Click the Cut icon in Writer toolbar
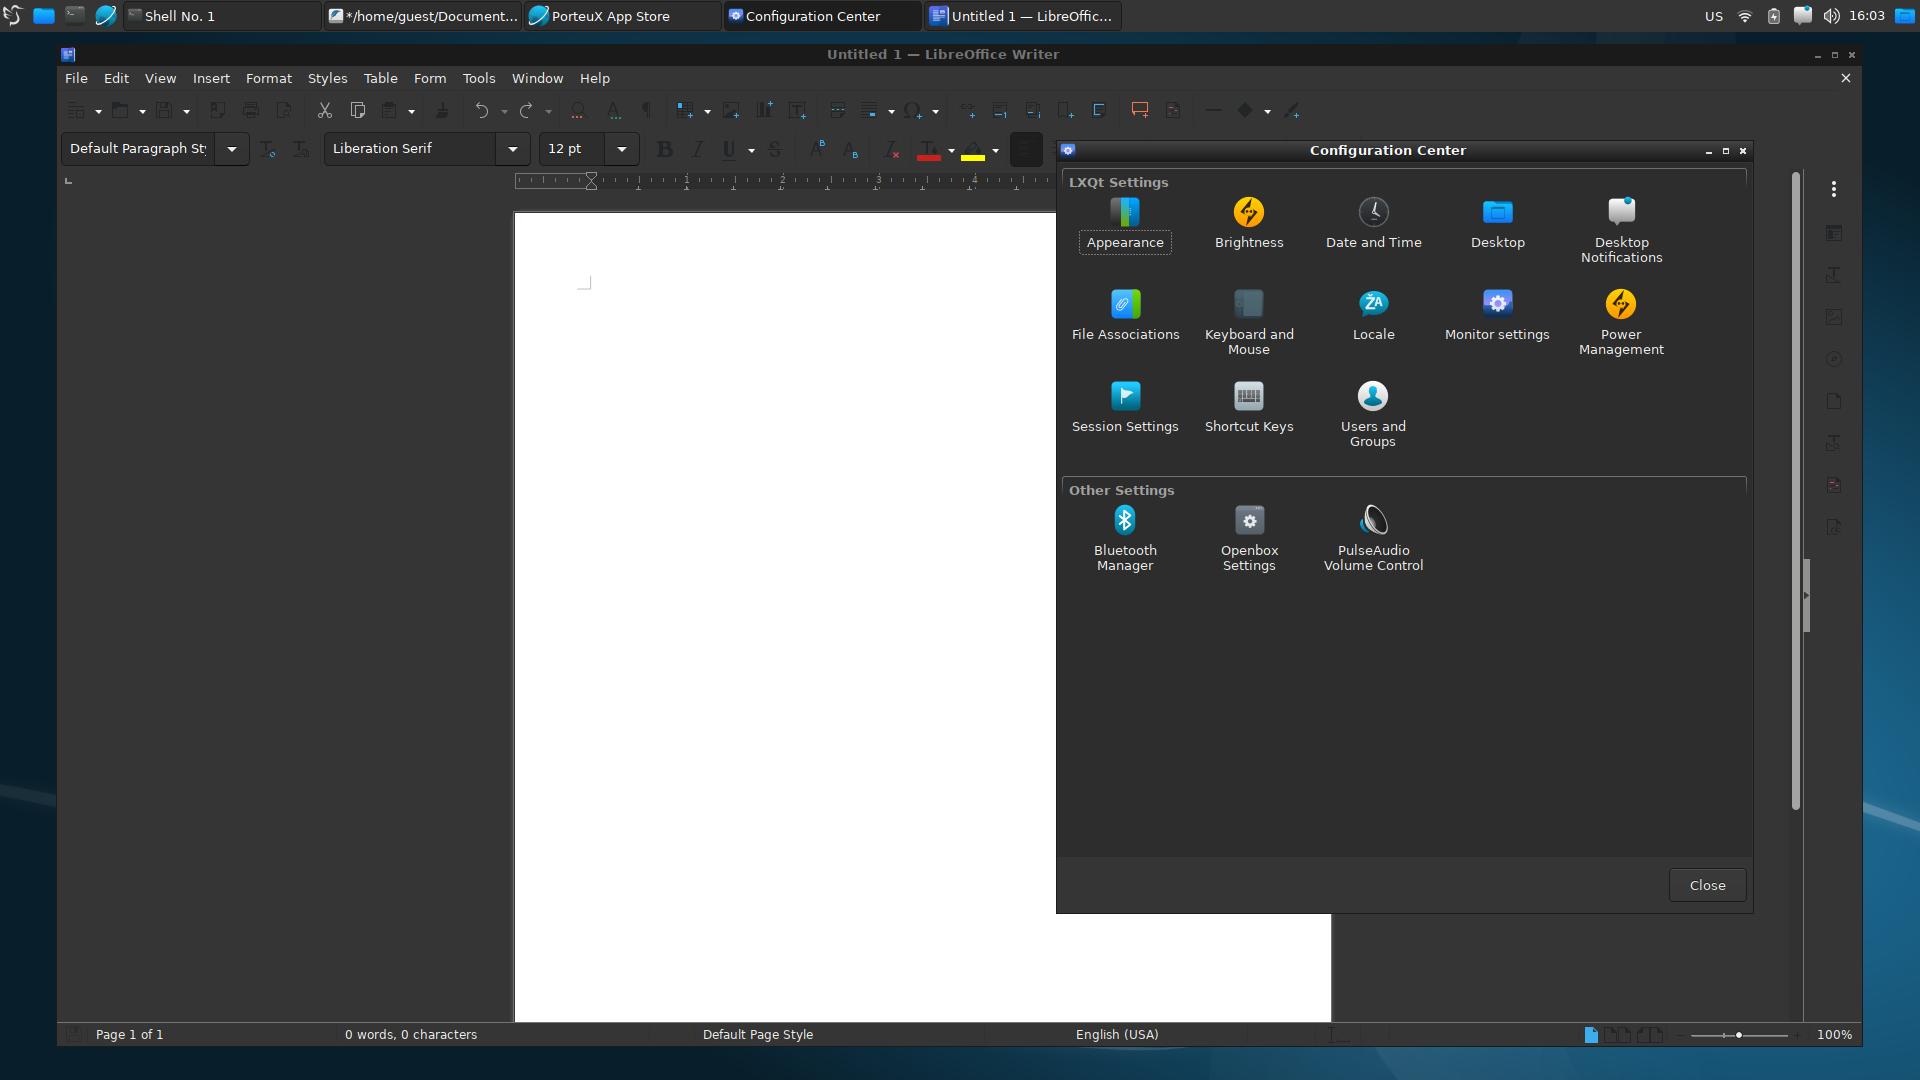The width and height of the screenshot is (1920, 1080). [324, 111]
